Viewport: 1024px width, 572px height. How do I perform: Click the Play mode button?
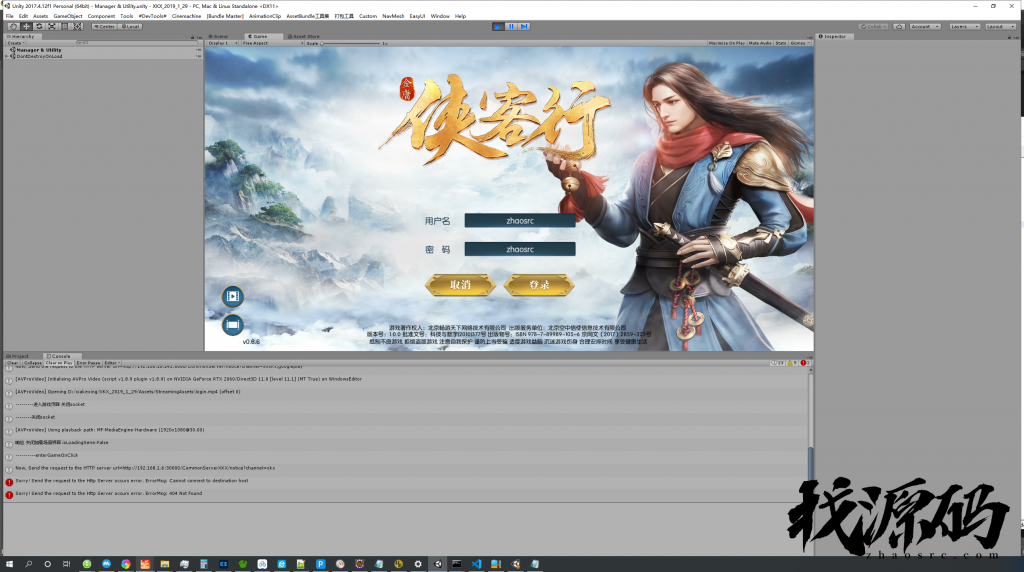(498, 27)
